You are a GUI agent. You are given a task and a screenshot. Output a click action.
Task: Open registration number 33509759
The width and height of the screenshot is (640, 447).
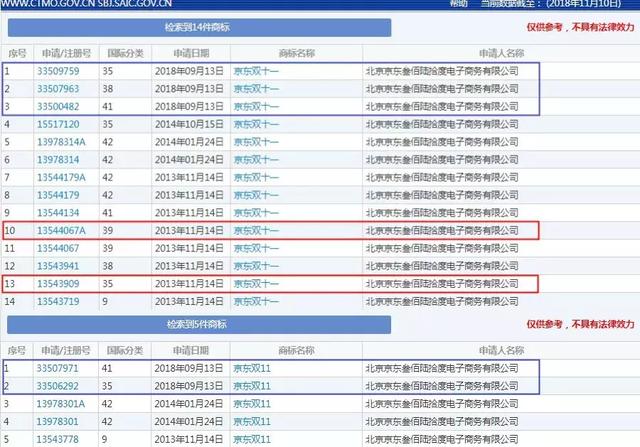(58, 71)
